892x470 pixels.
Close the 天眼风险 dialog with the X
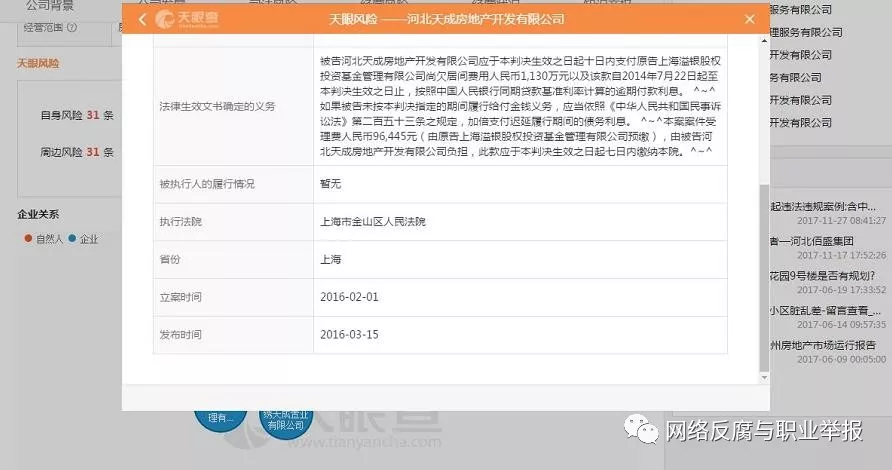pos(750,19)
